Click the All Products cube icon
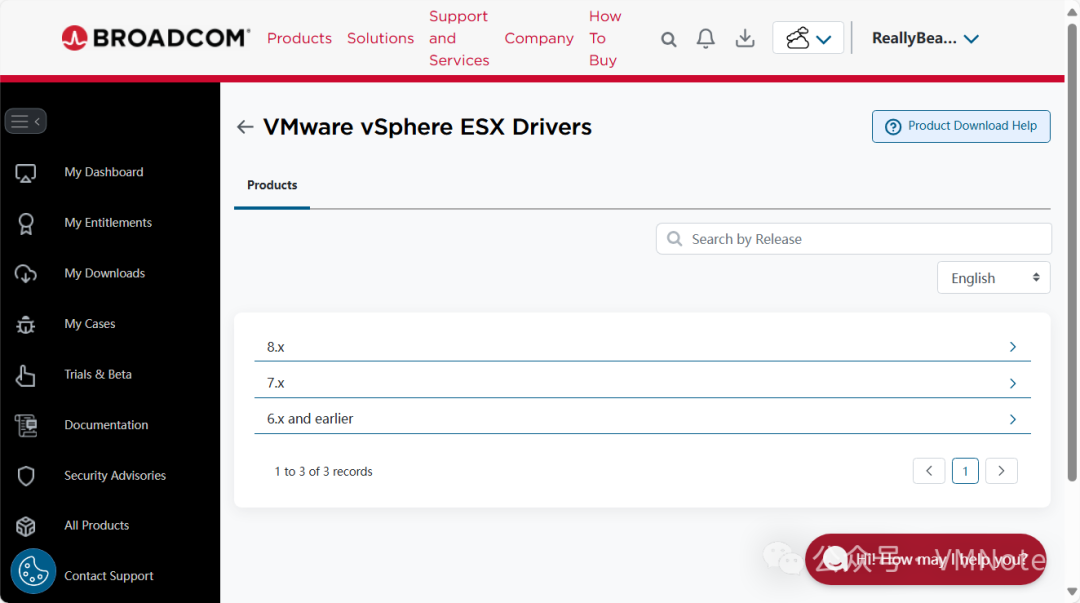The image size is (1080, 603). coord(25,526)
